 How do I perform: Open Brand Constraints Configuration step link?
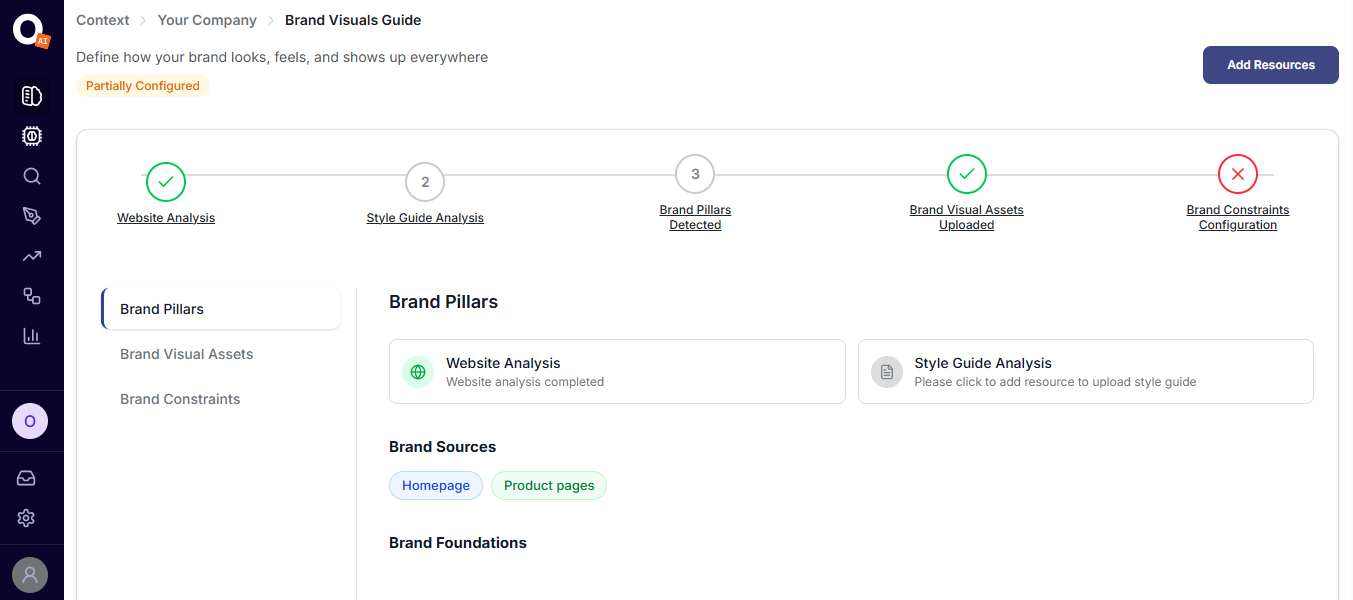click(1238, 217)
